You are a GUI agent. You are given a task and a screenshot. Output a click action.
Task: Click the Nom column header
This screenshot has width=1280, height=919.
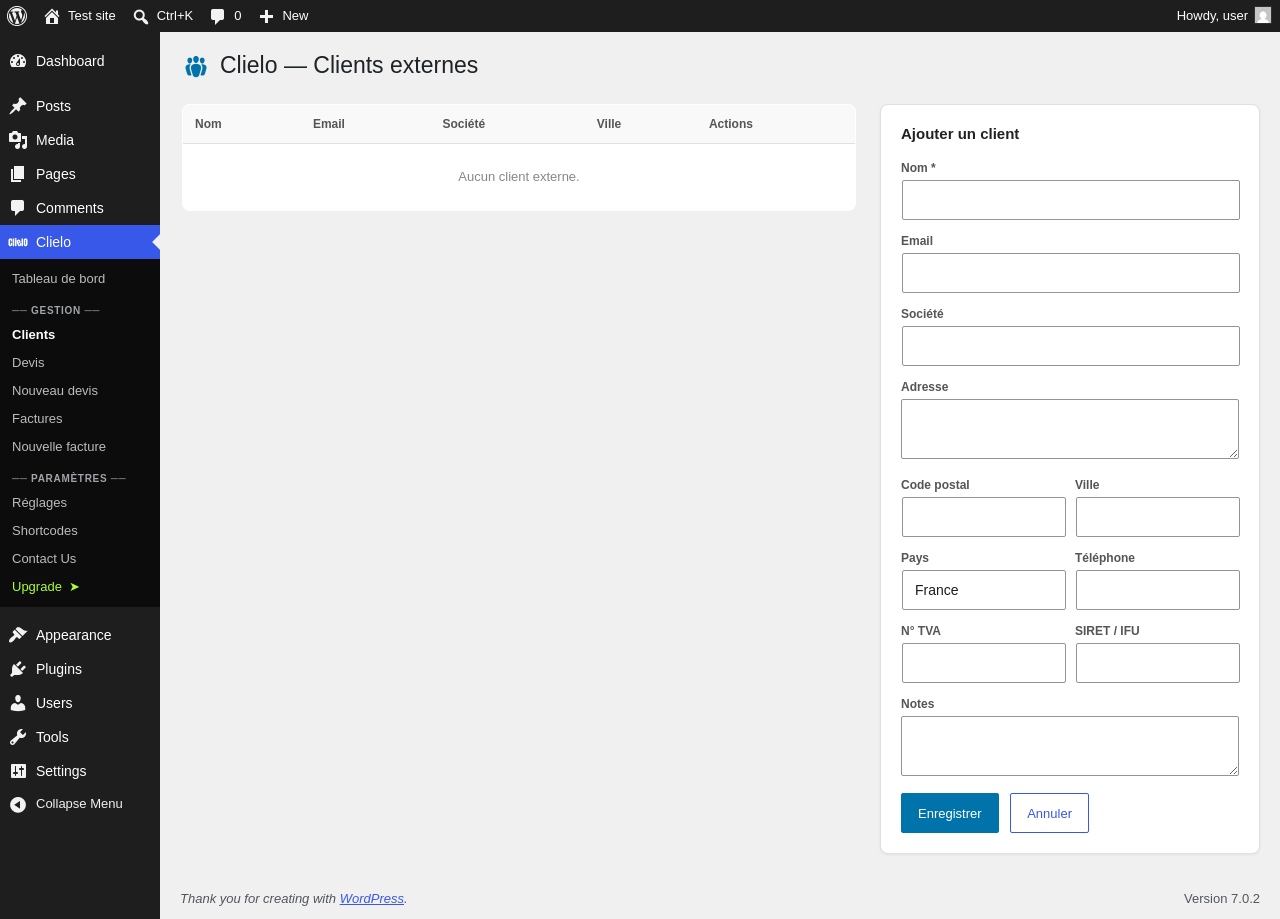click(x=208, y=124)
